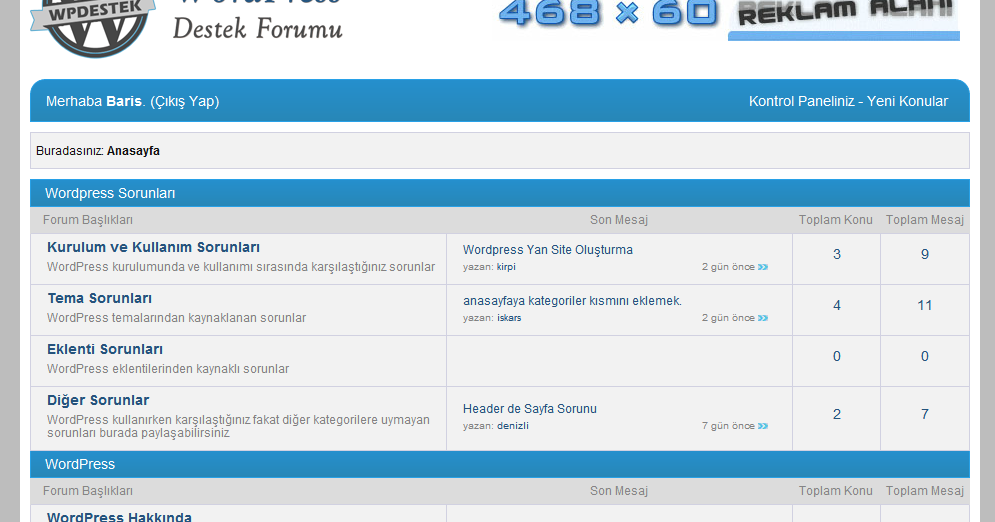
Task: Click Eklenti Sorunları description text
Action: coord(168,369)
